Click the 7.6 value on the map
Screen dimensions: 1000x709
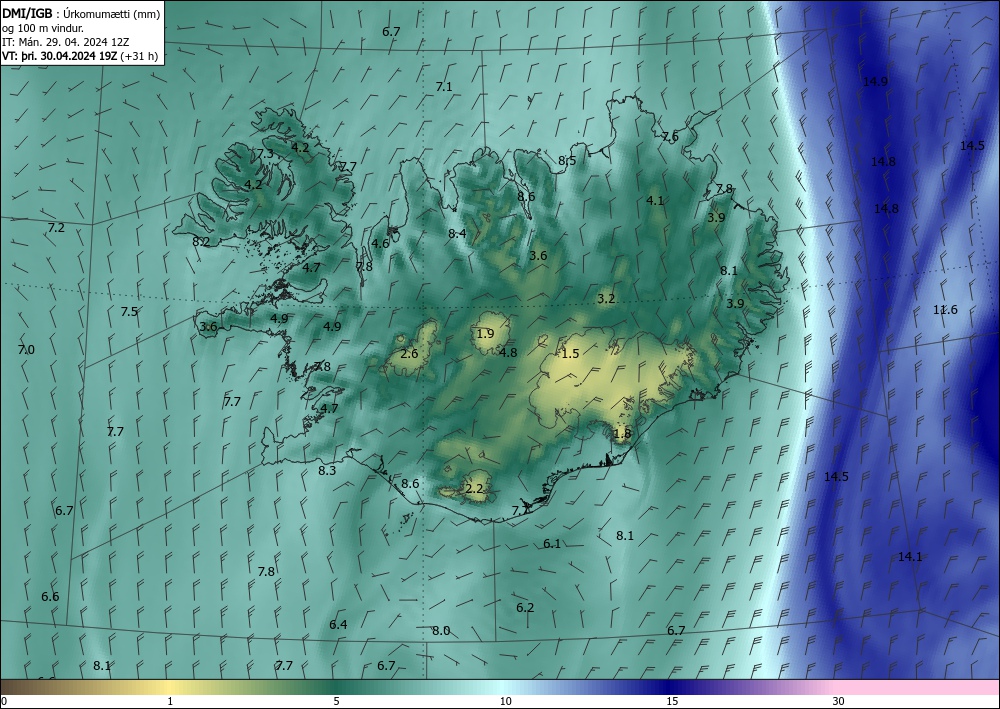coord(670,136)
